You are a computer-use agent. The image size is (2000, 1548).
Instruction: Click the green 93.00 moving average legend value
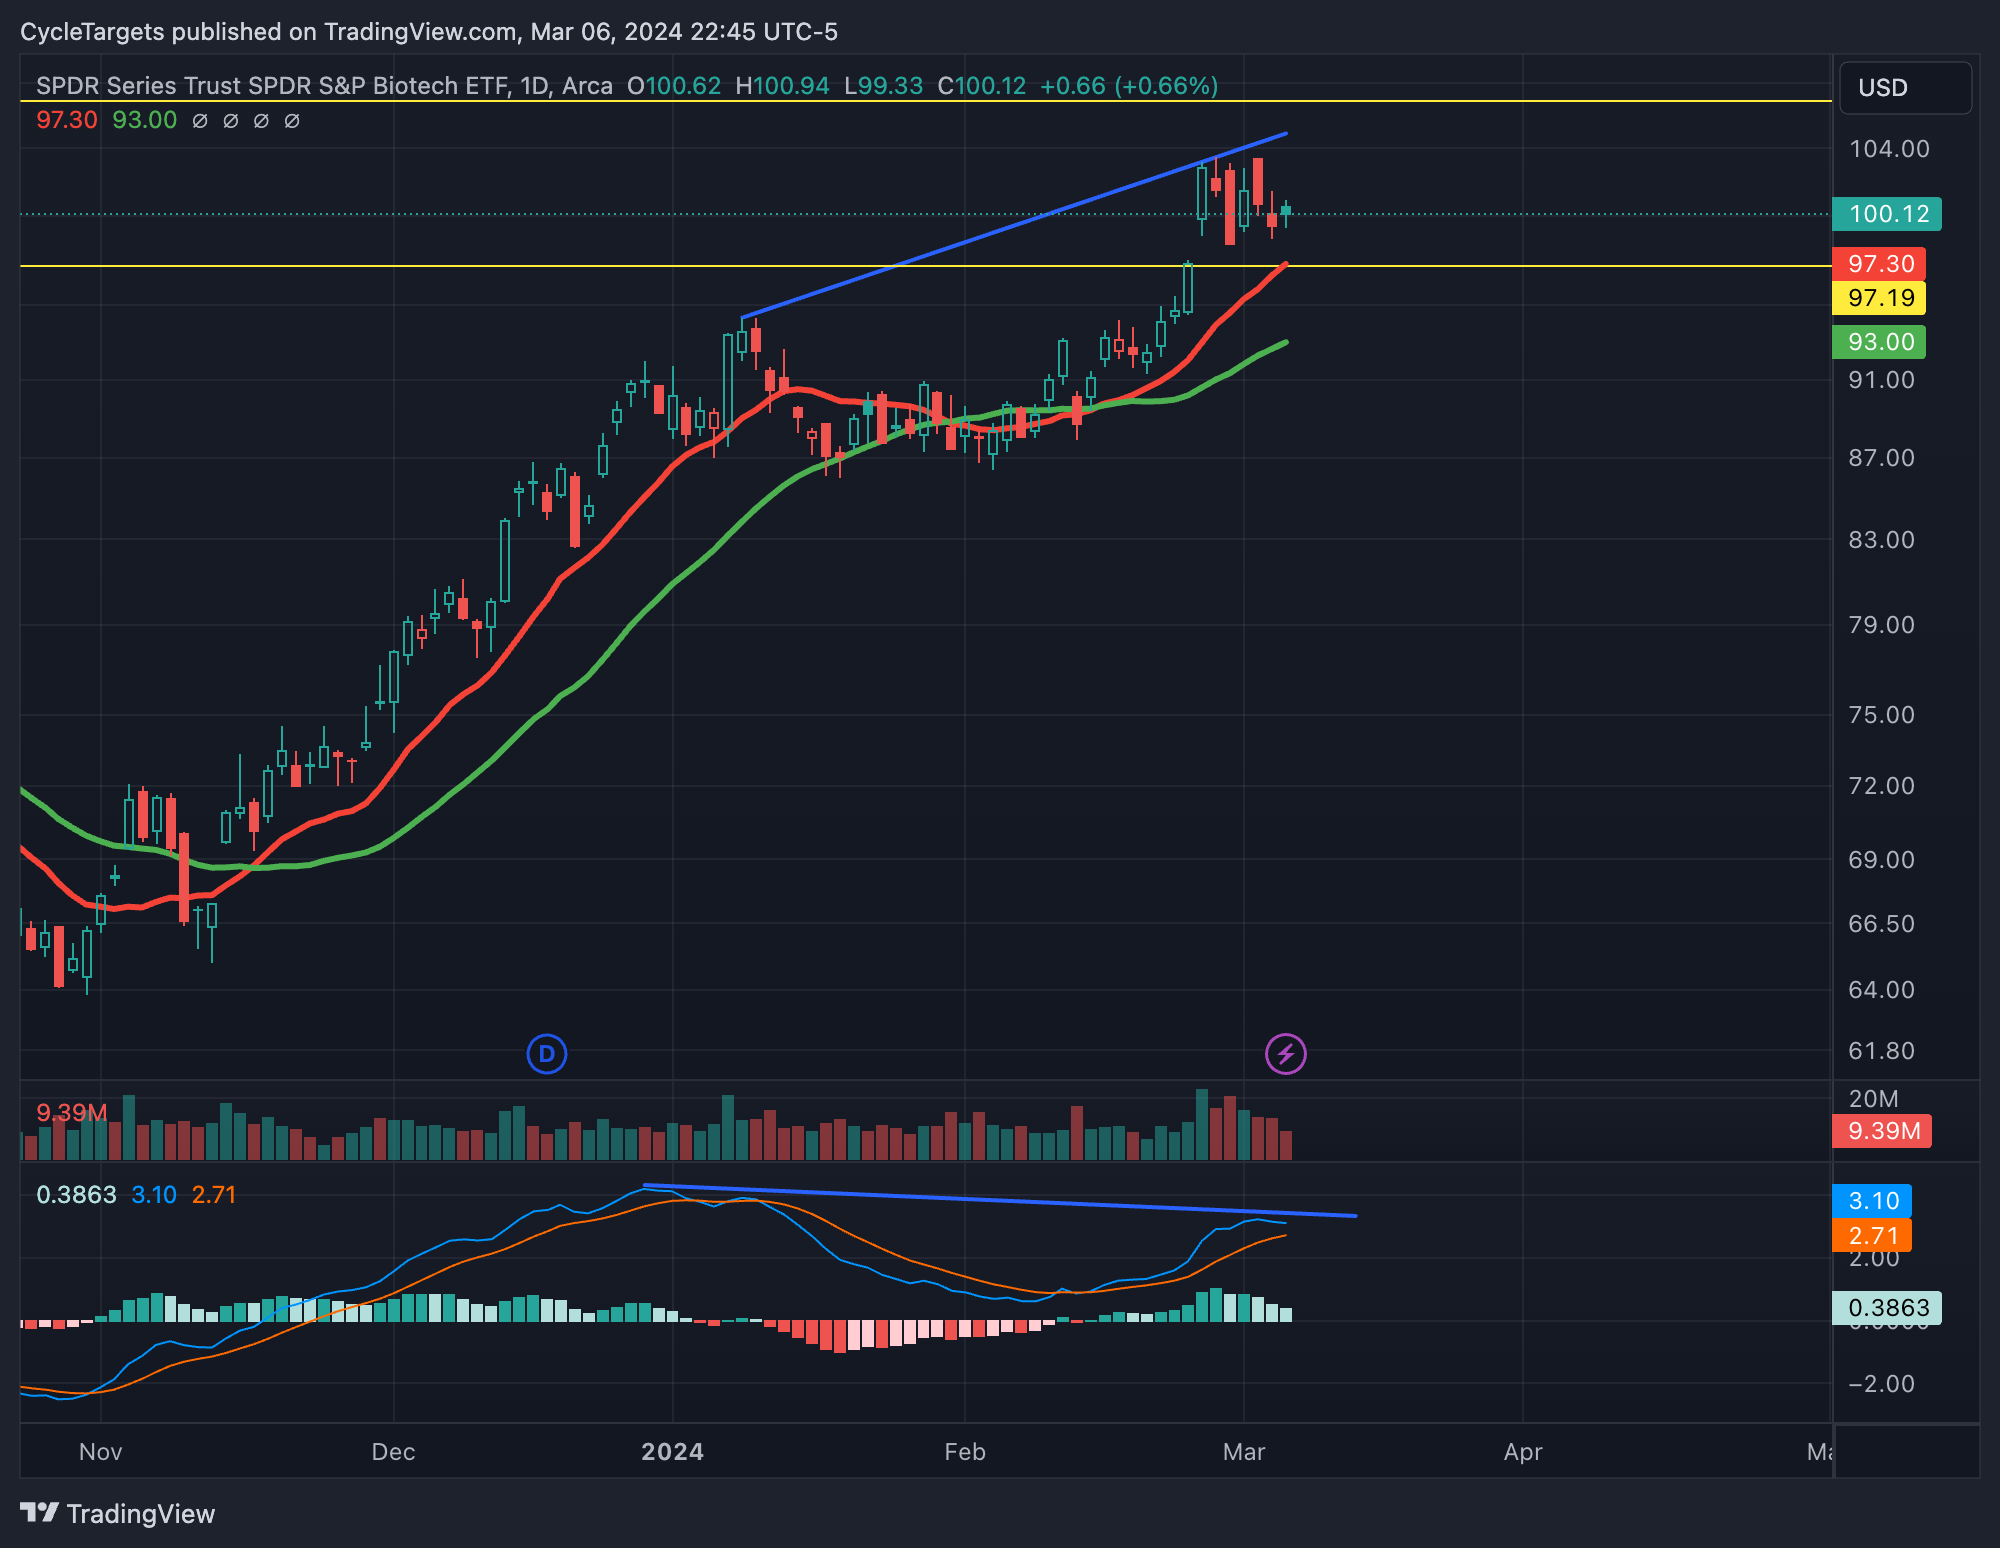tap(144, 120)
